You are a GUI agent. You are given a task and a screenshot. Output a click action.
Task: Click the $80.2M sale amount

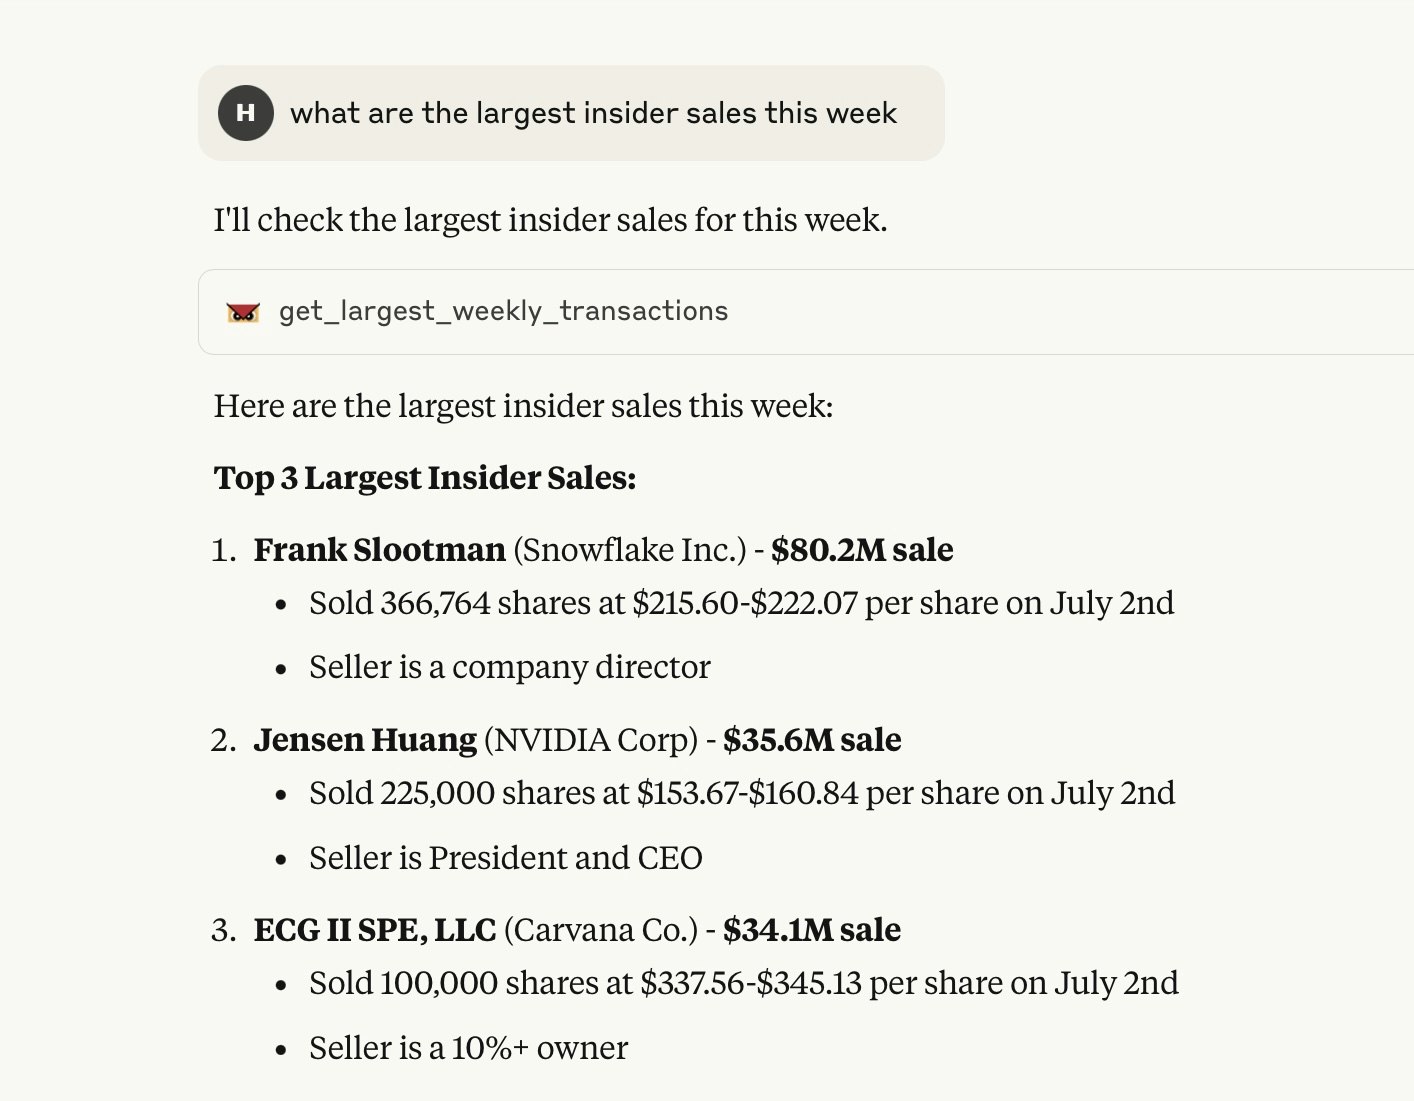(862, 550)
